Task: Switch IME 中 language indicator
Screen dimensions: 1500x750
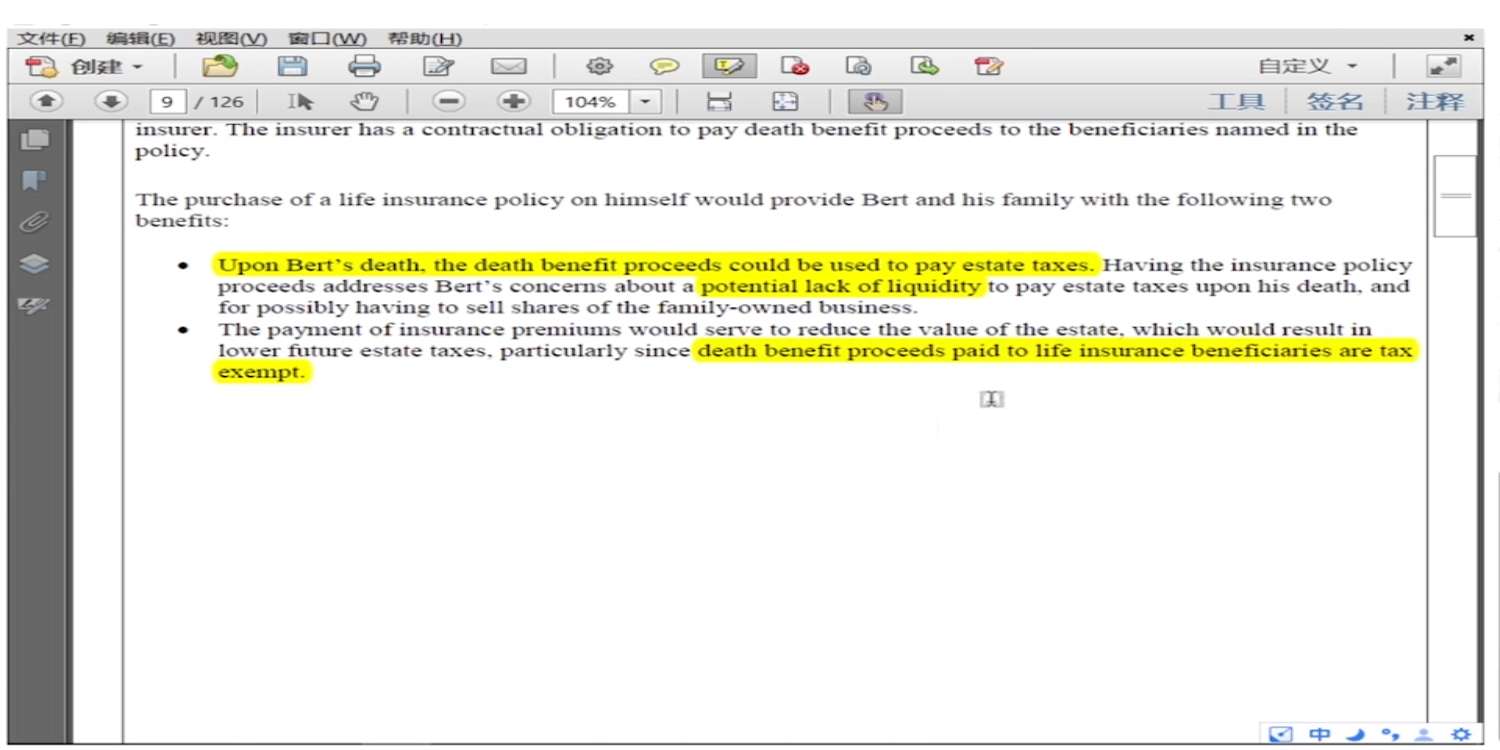Action: point(1320,735)
